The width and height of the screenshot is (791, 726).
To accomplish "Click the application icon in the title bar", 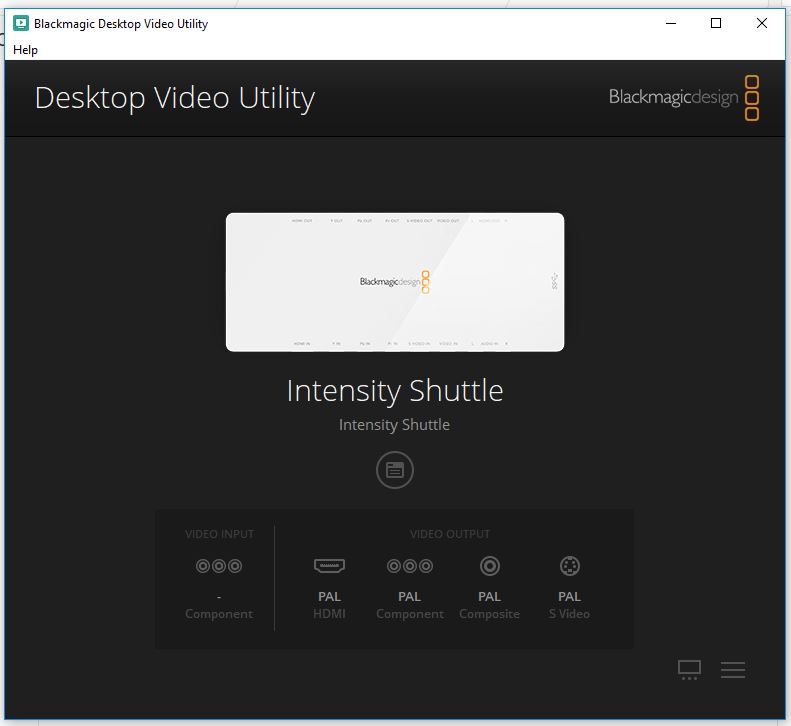I will (x=21, y=23).
